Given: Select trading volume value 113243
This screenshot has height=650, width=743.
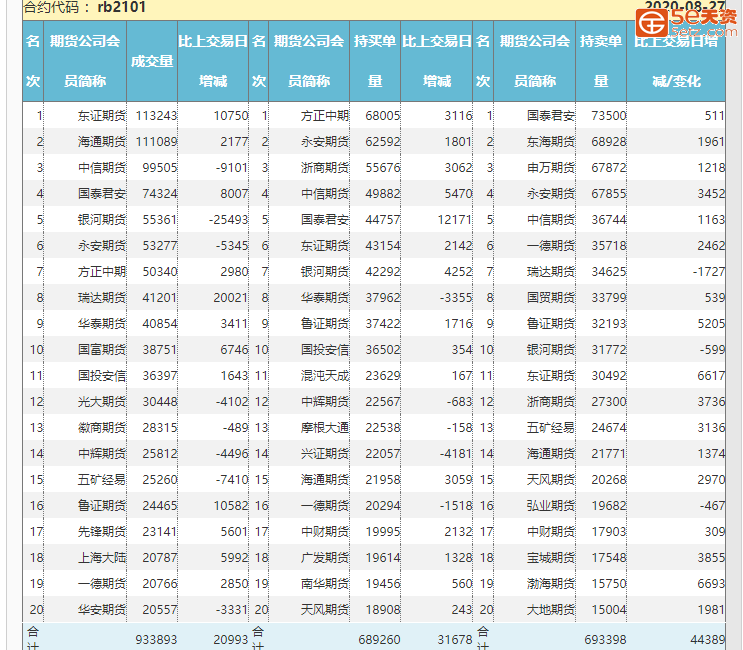Looking at the screenshot, I should coord(156,116).
